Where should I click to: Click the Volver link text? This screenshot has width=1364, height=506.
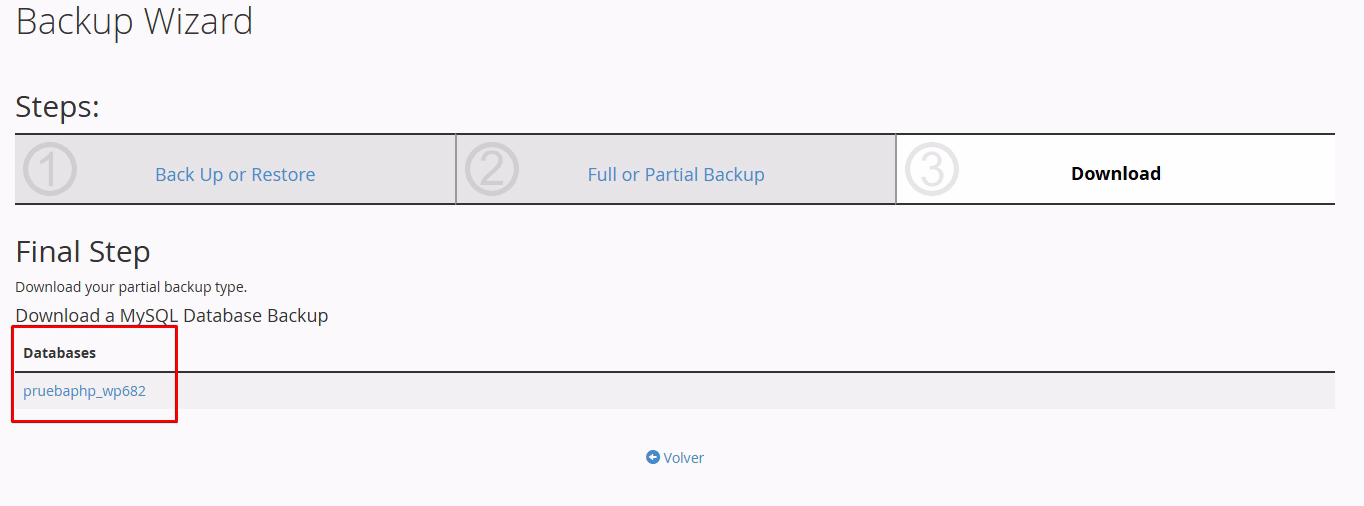pyautogui.click(x=684, y=458)
